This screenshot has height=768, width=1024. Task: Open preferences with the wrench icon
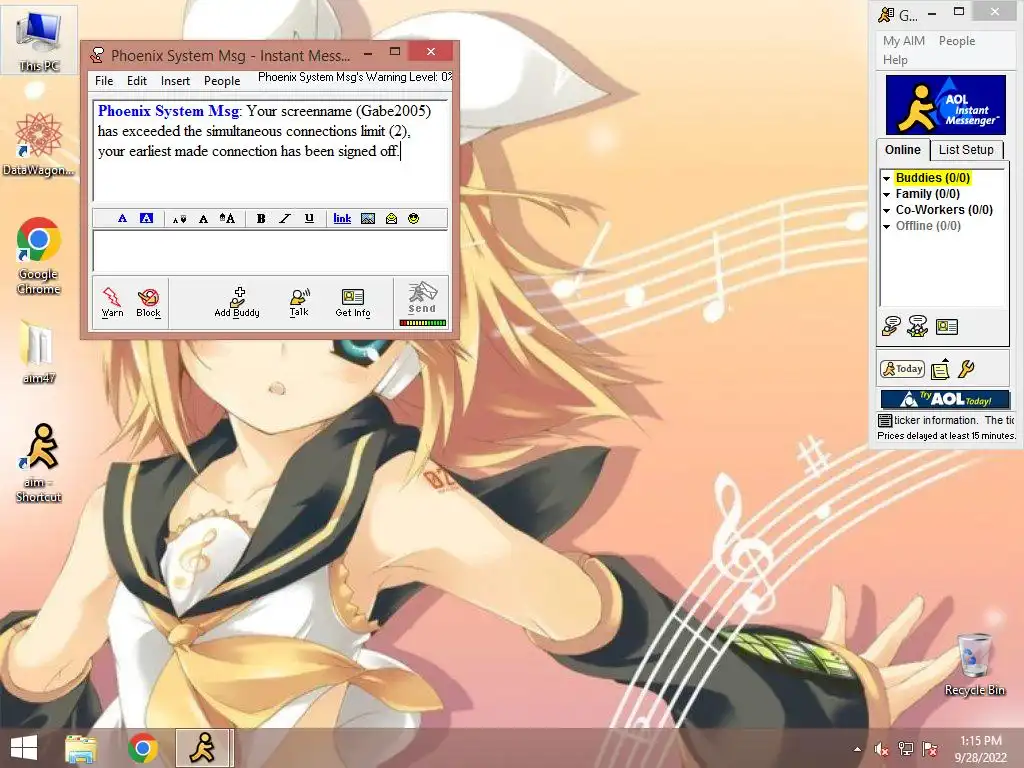[967, 369]
